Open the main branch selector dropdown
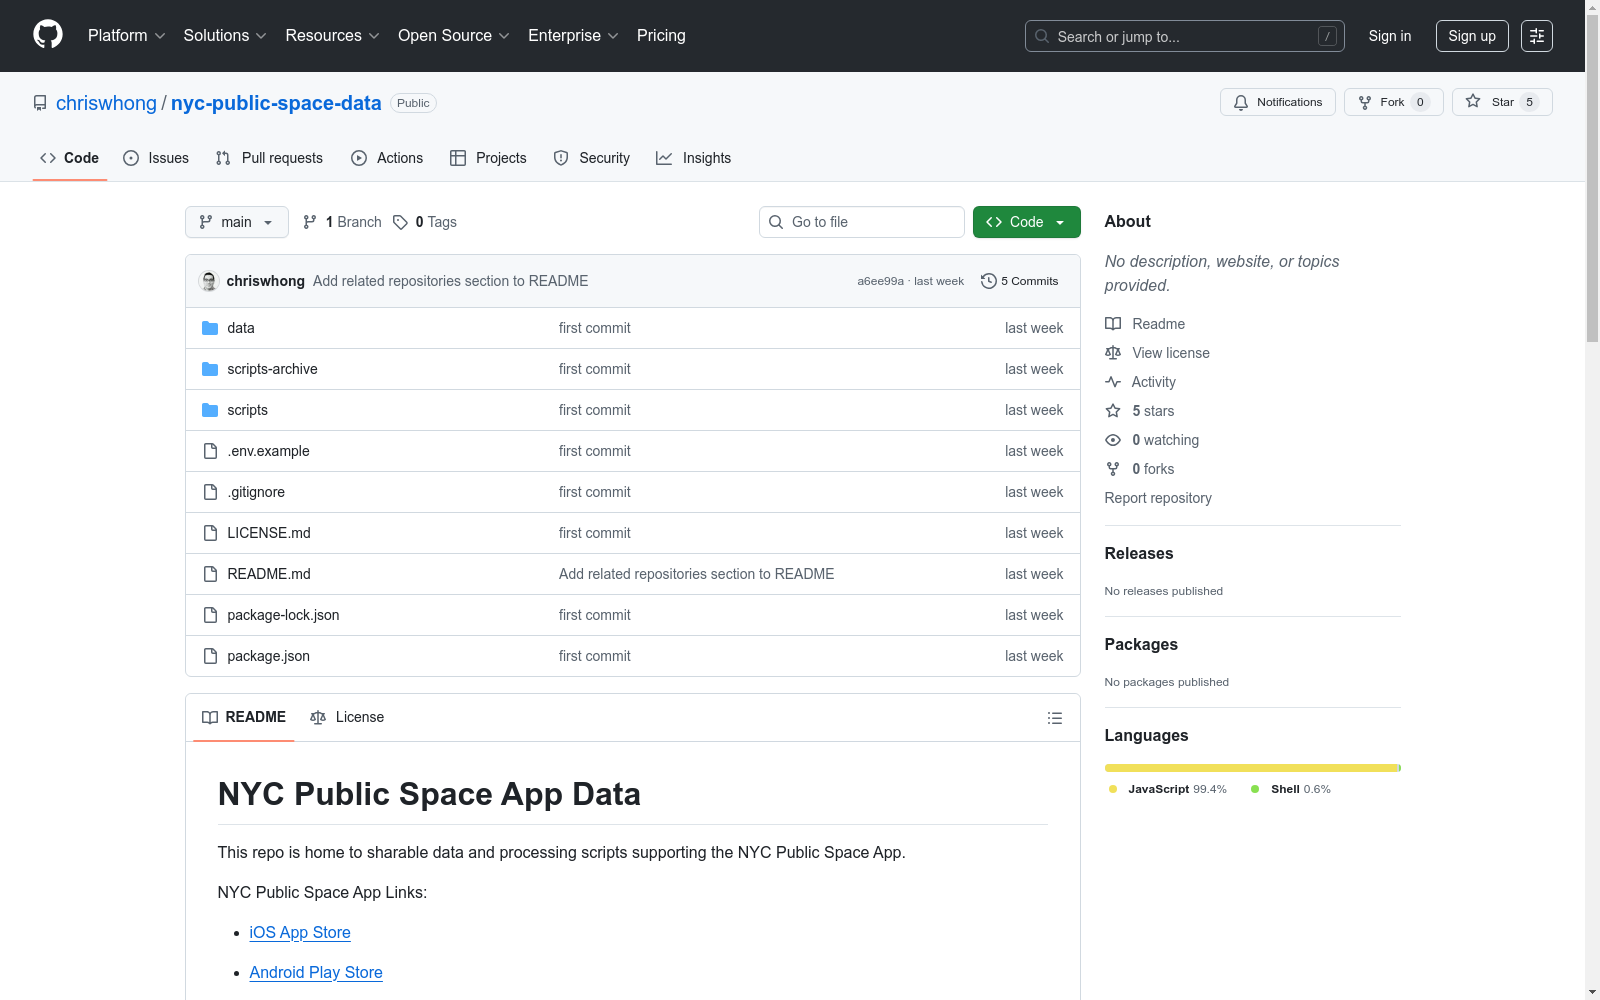 (x=237, y=222)
